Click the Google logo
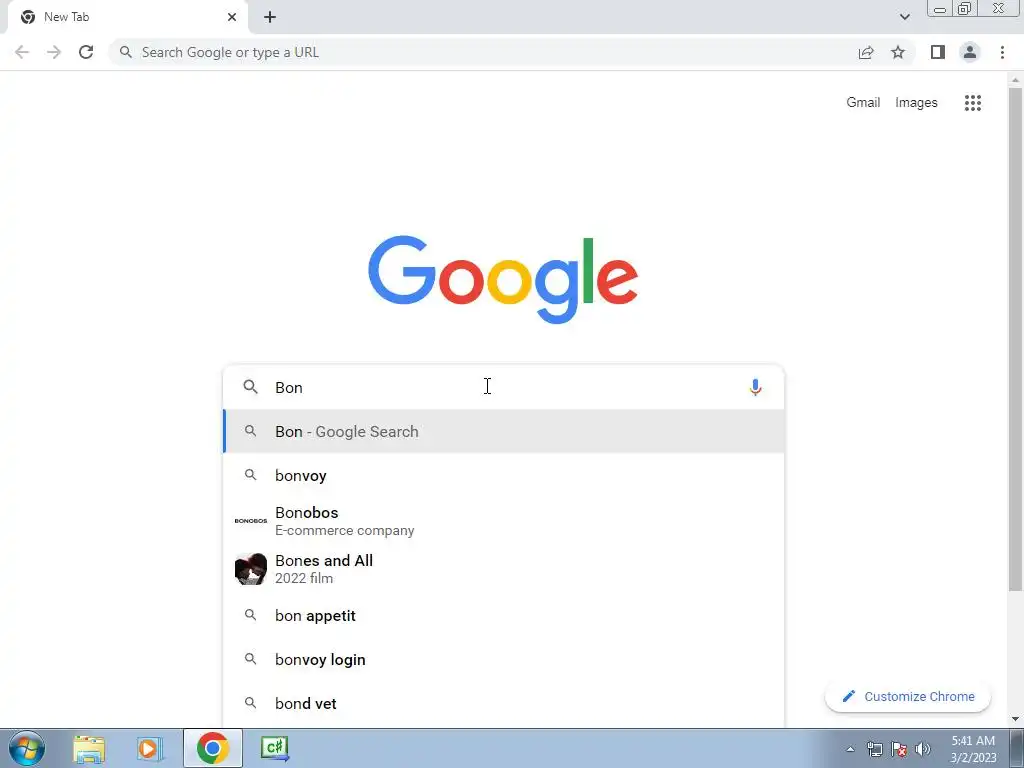1024x768 pixels. point(503,280)
